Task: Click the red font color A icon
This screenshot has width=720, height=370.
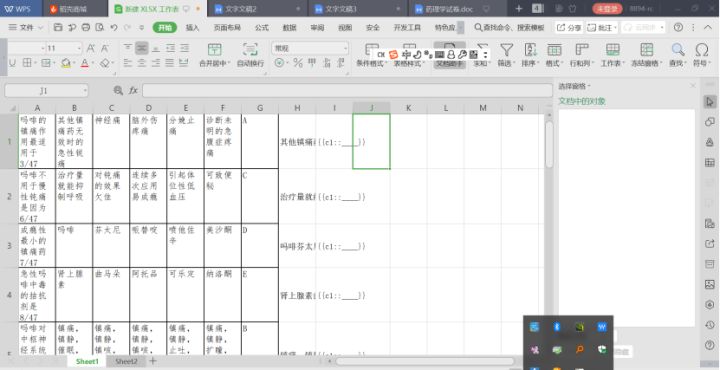Action: tap(84, 63)
